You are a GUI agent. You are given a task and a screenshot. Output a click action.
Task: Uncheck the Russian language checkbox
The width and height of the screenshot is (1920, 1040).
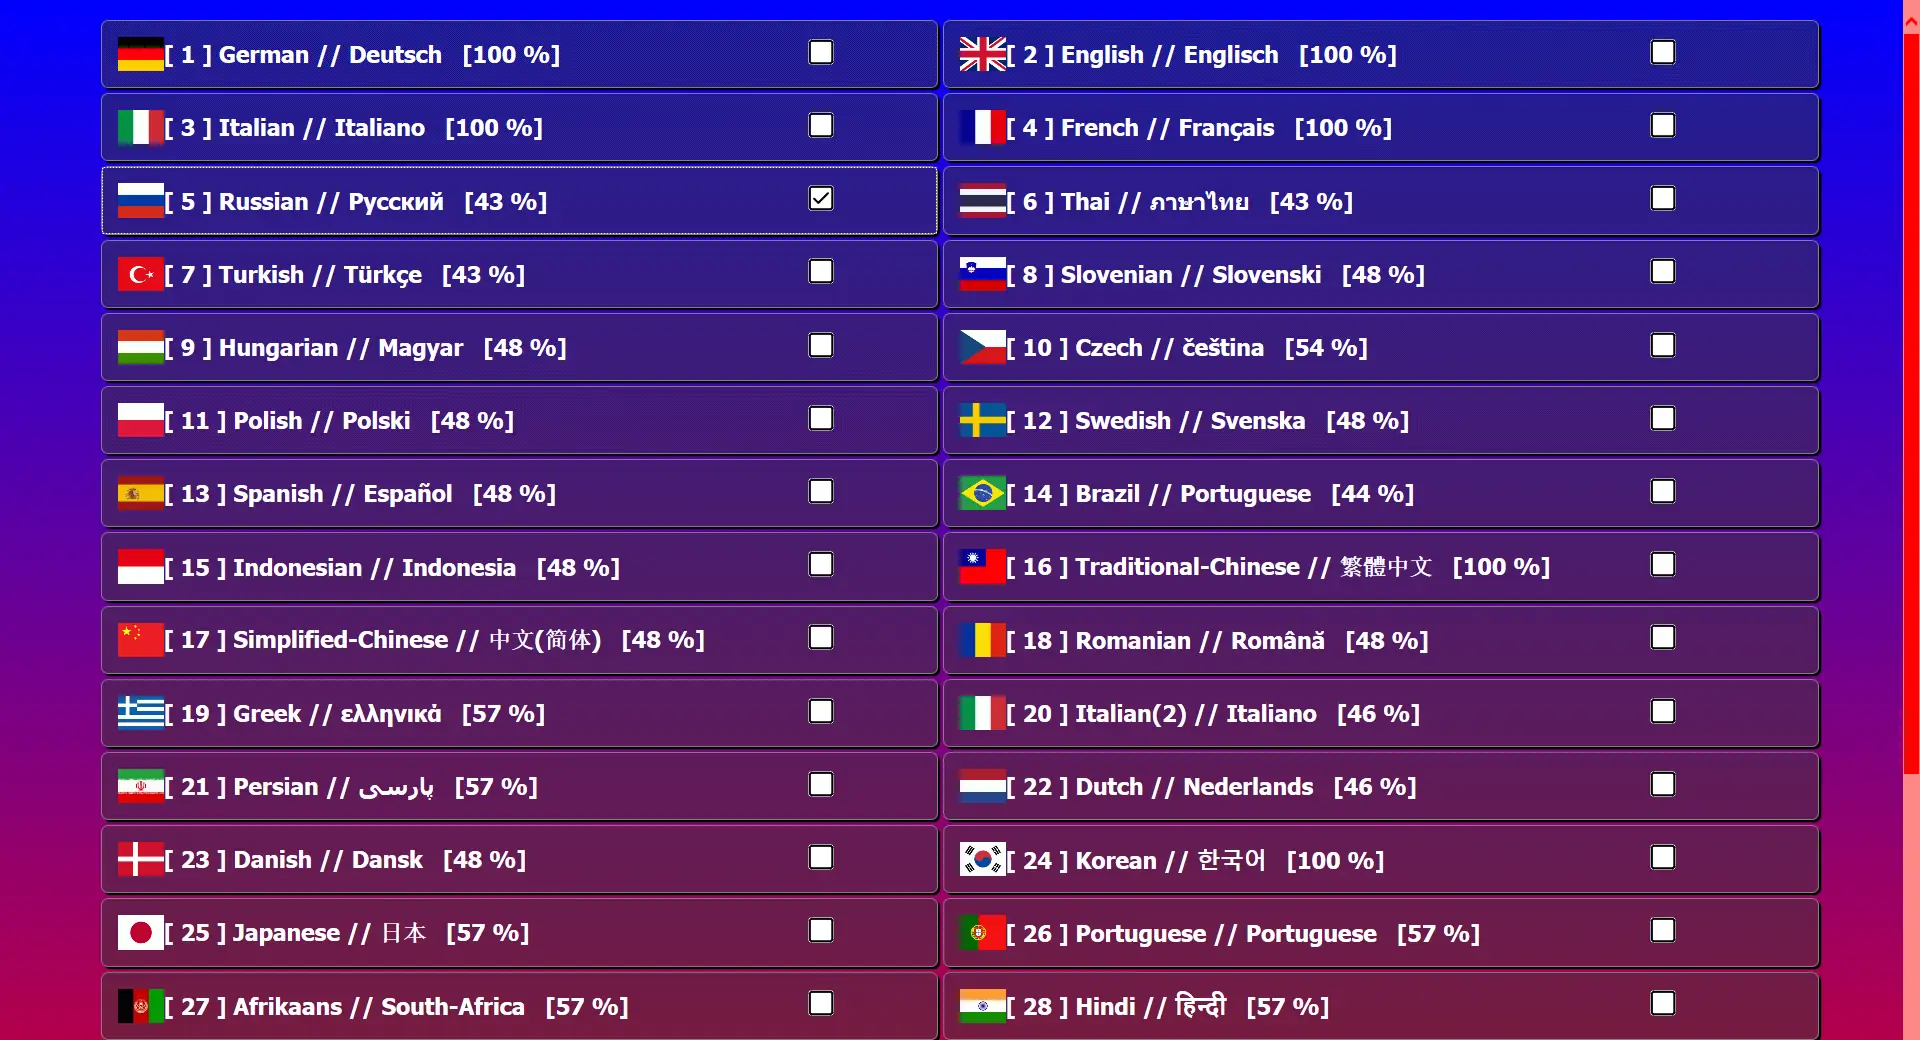click(x=821, y=199)
